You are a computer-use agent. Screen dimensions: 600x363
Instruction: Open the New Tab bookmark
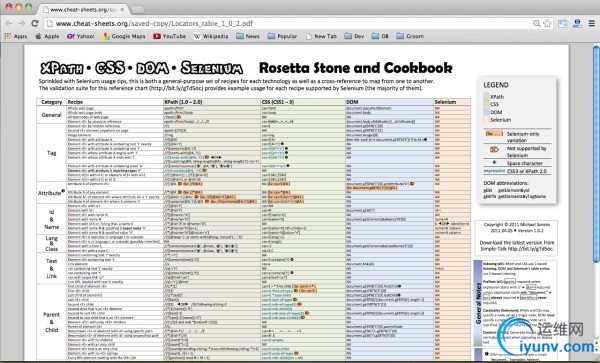tap(321, 36)
